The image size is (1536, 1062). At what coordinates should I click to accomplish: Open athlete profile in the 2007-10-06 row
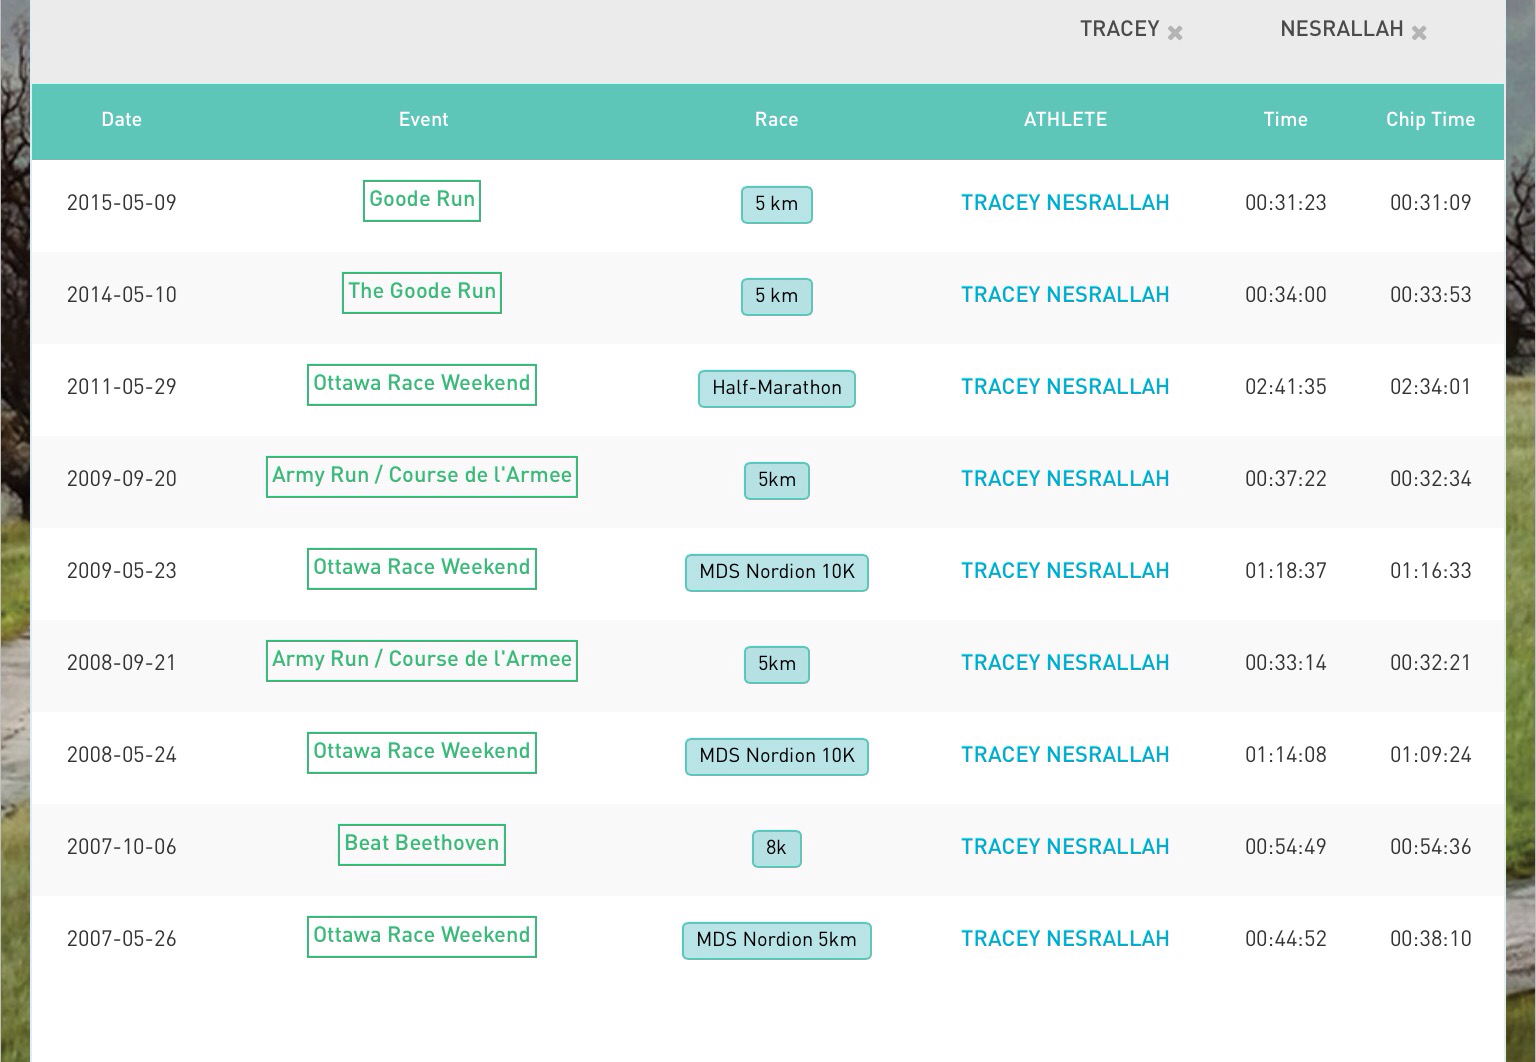click(1064, 848)
